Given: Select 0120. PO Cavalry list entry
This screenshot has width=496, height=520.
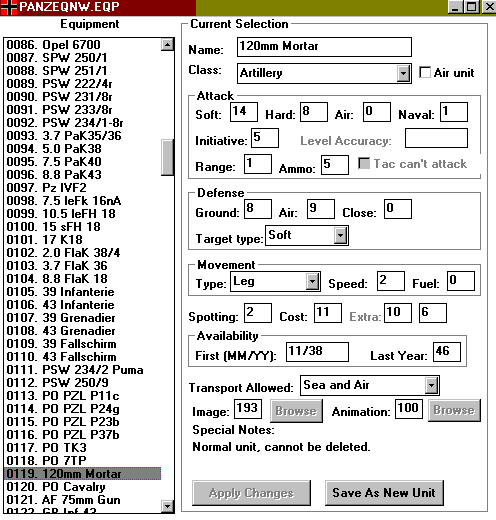Looking at the screenshot, I should pos(83,487).
